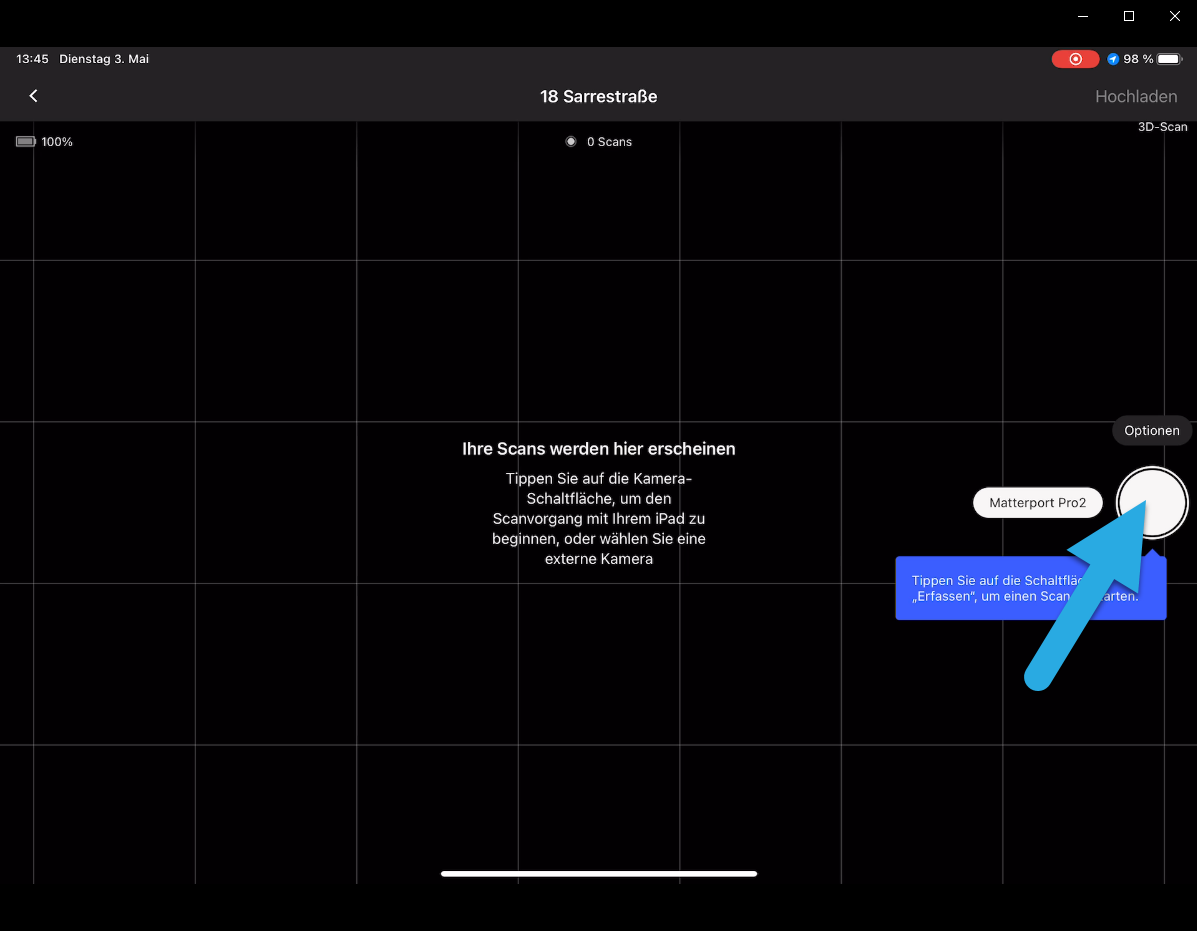Click the 18 Sarrestraße title

(x=598, y=97)
